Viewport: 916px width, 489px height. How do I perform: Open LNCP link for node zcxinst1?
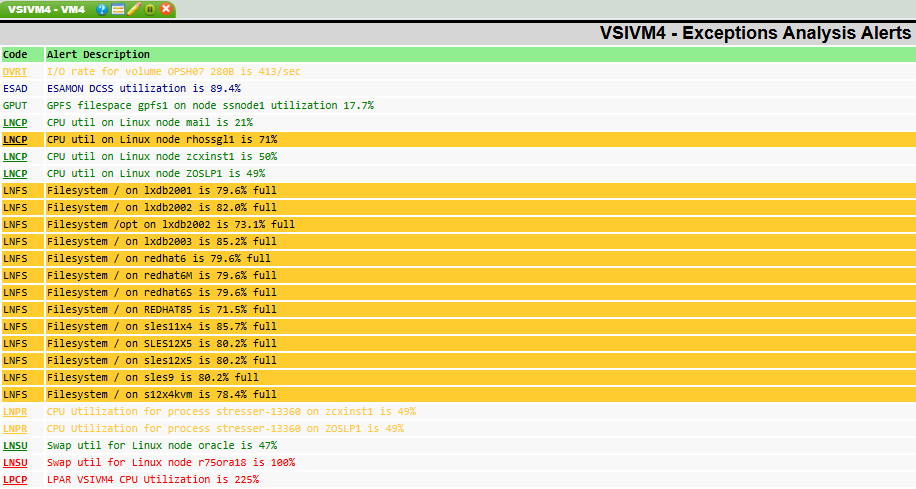tap(15, 157)
